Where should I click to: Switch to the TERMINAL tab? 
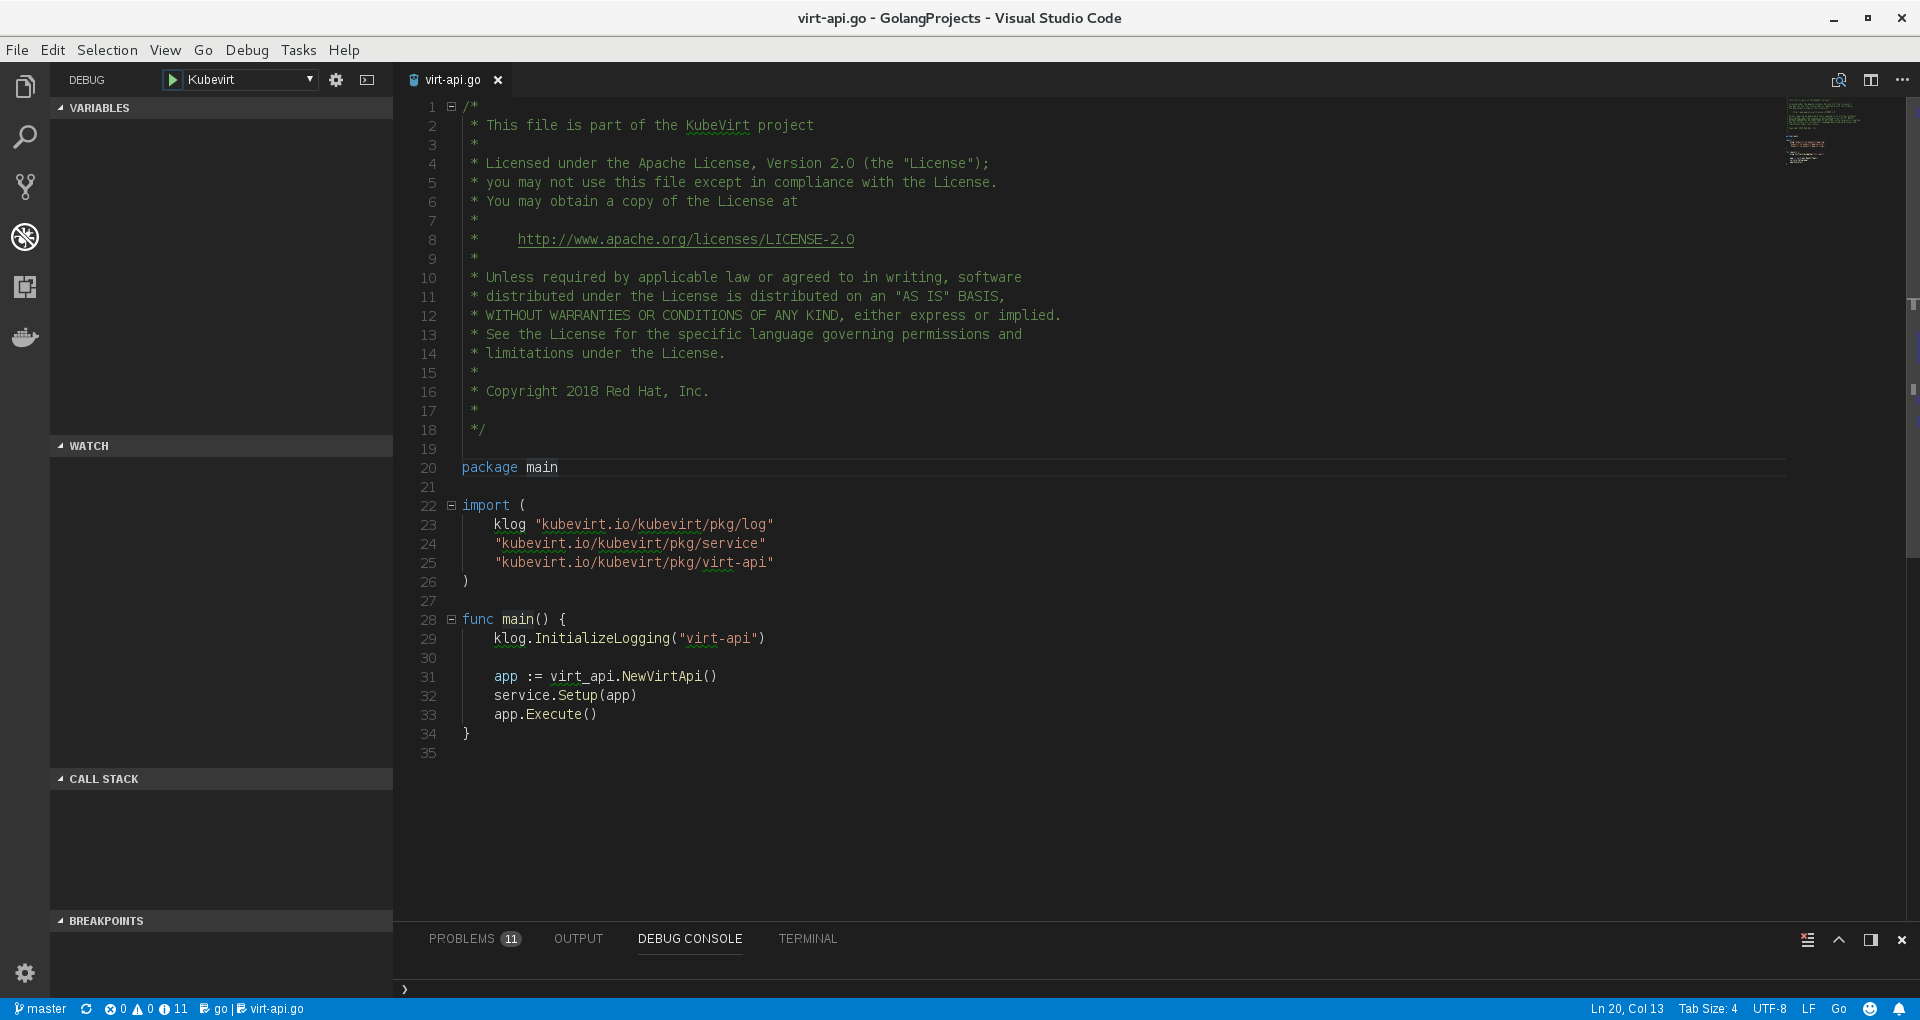[807, 939]
